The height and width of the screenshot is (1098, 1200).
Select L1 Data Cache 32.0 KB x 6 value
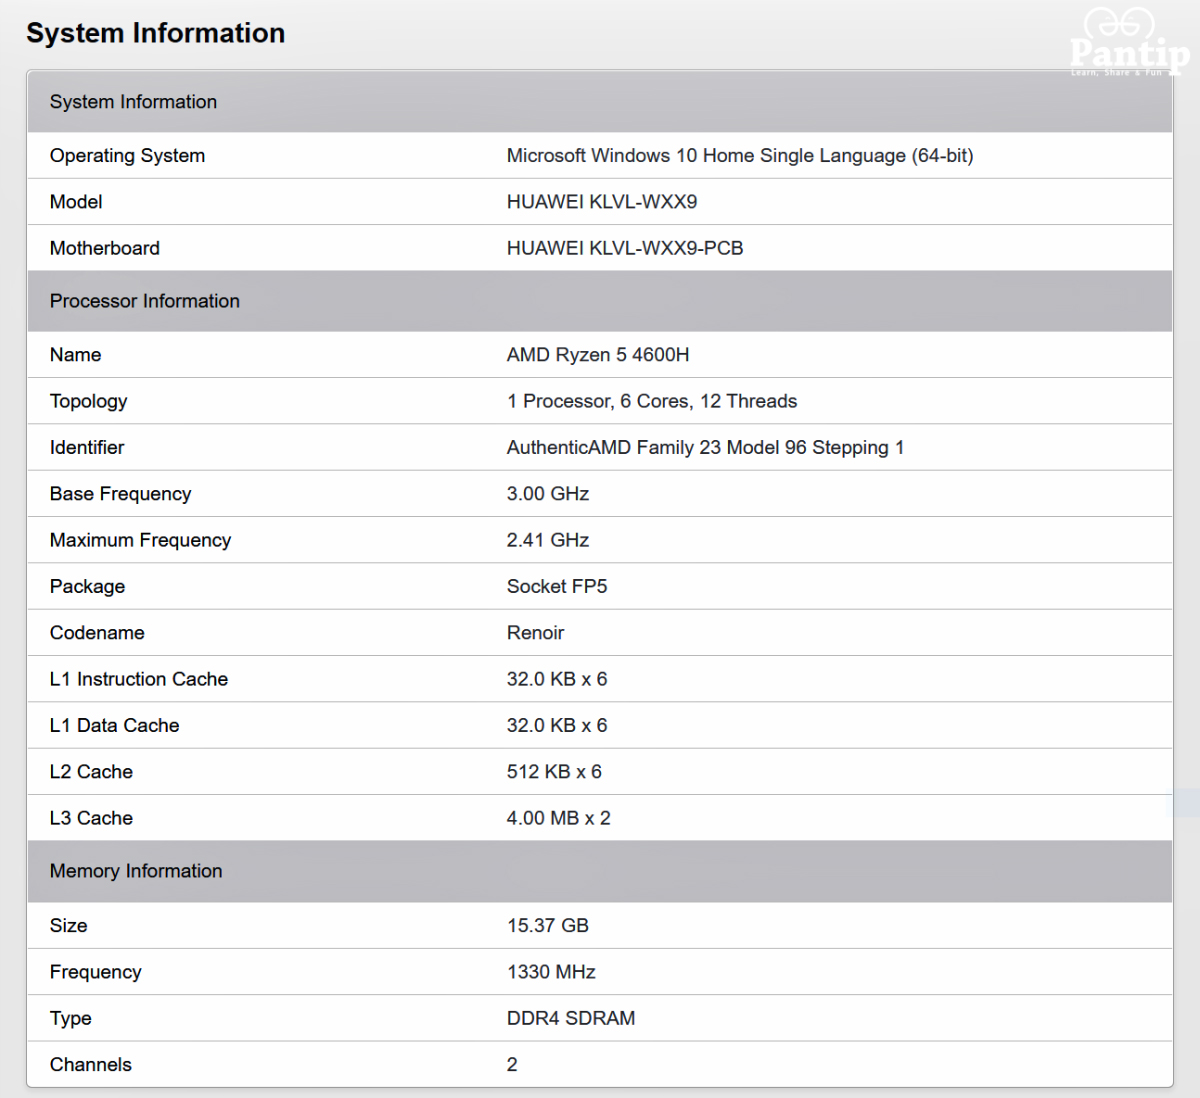(557, 725)
